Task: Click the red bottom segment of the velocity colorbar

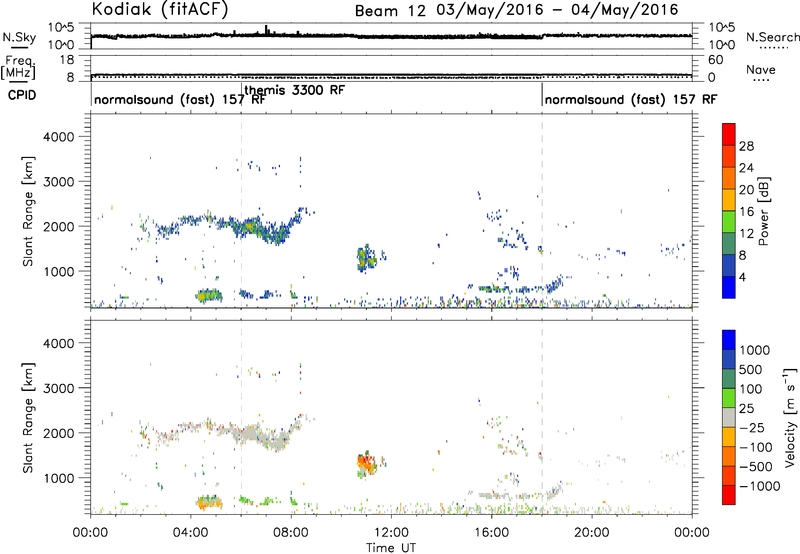Action: tap(729, 495)
